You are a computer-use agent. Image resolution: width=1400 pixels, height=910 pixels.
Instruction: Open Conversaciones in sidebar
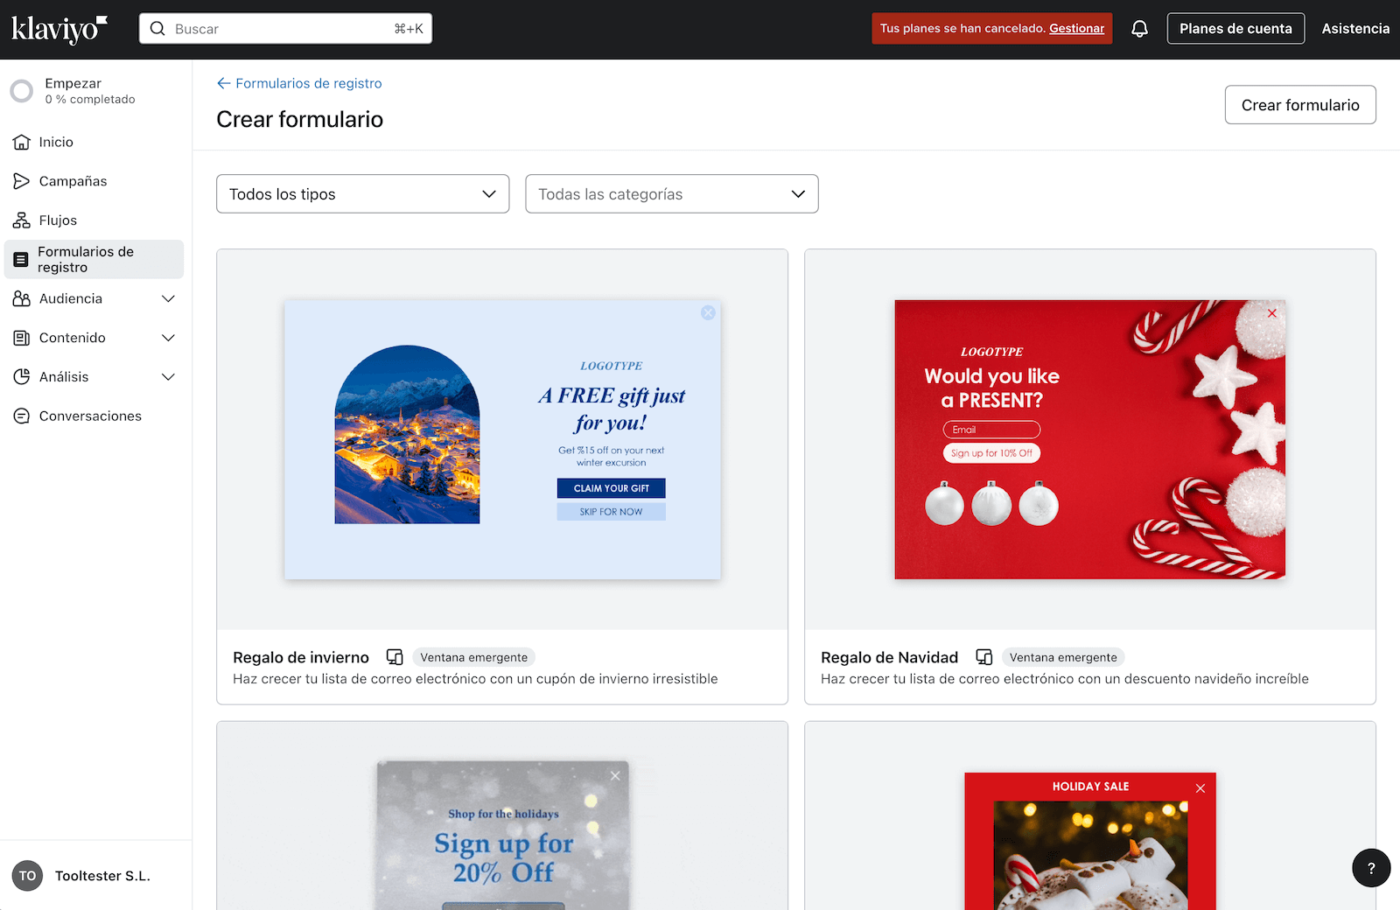[x=94, y=416]
